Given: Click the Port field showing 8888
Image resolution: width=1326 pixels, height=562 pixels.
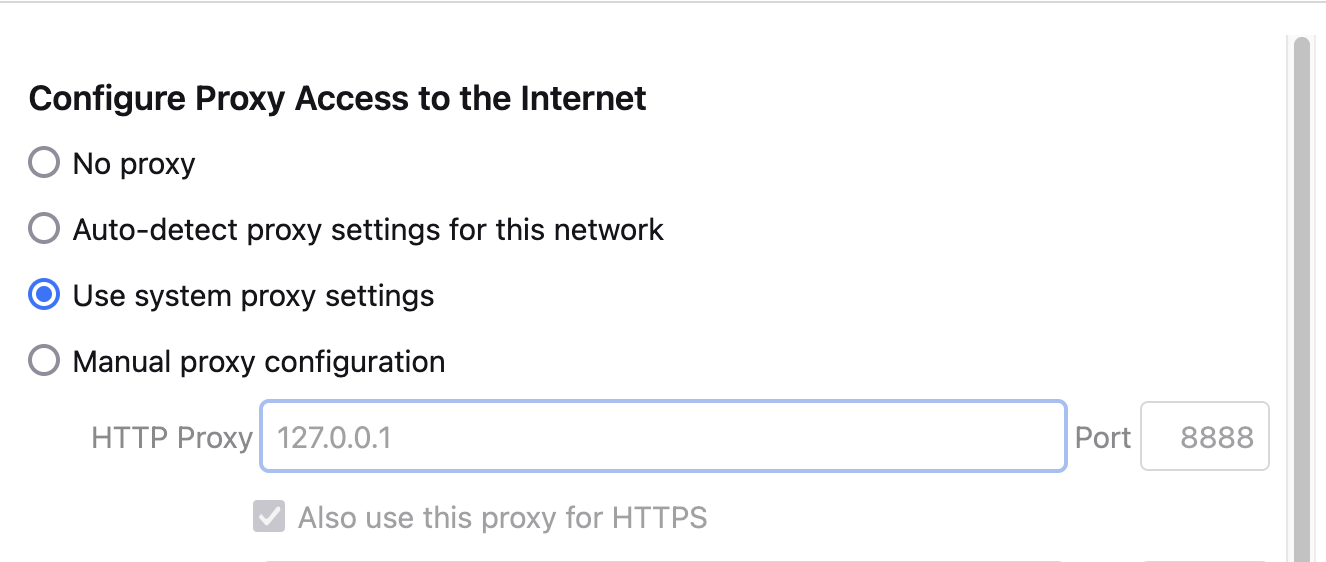Looking at the screenshot, I should point(1204,437).
